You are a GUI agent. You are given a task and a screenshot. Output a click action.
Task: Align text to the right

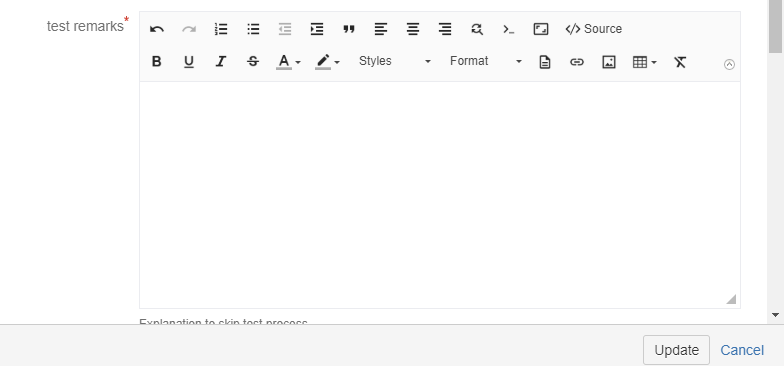[x=445, y=29]
